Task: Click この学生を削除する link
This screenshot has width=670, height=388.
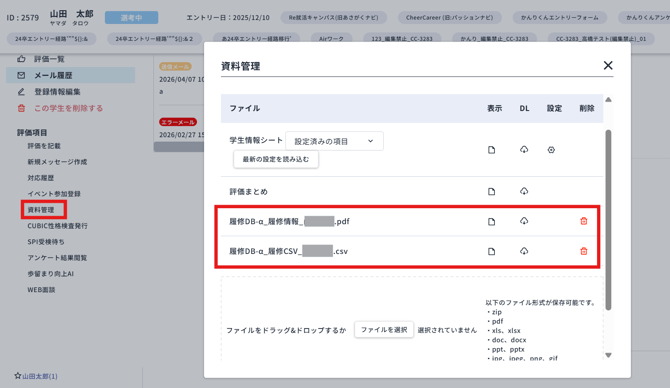Action: 68,108
